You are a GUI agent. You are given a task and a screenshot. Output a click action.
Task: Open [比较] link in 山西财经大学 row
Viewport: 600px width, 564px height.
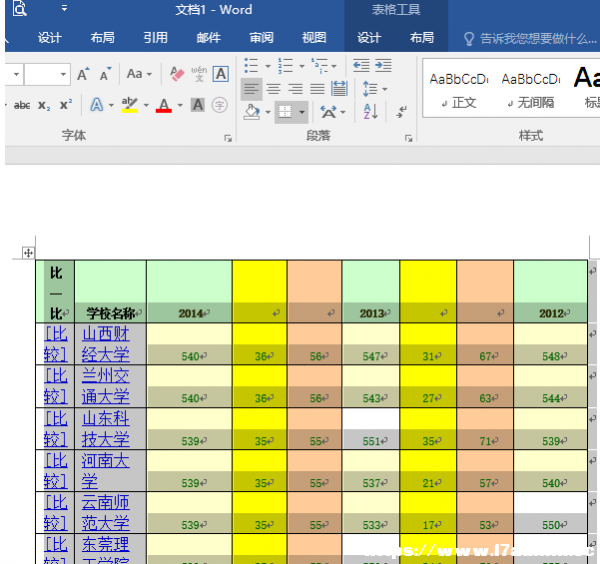pyautogui.click(x=55, y=344)
